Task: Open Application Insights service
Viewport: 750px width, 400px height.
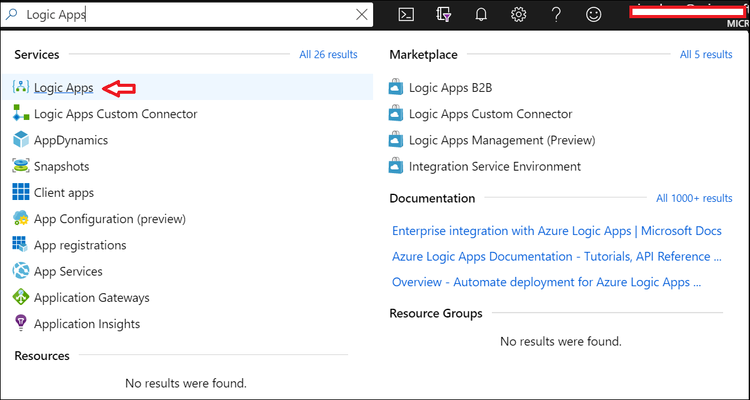Action: point(87,324)
